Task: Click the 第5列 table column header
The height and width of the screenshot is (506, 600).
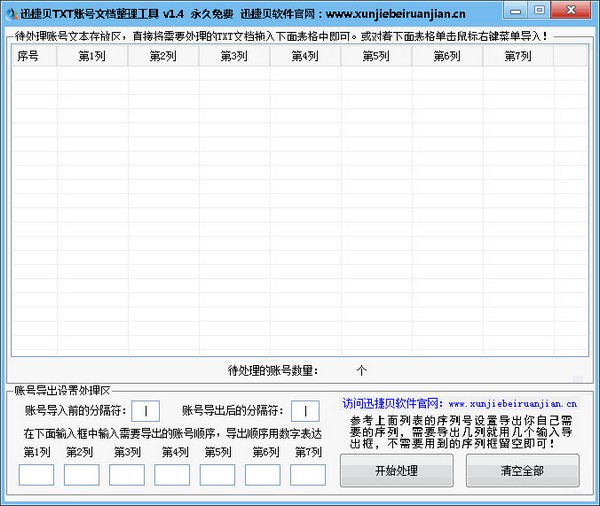Action: (x=376, y=56)
